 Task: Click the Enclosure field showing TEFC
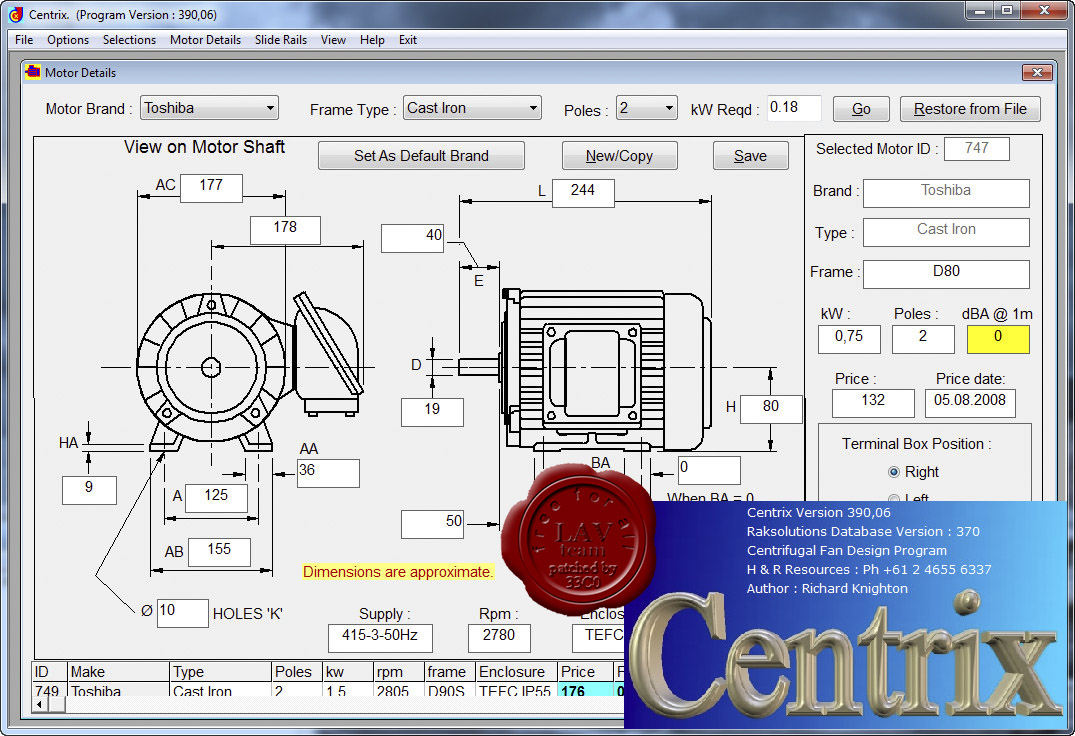click(599, 637)
